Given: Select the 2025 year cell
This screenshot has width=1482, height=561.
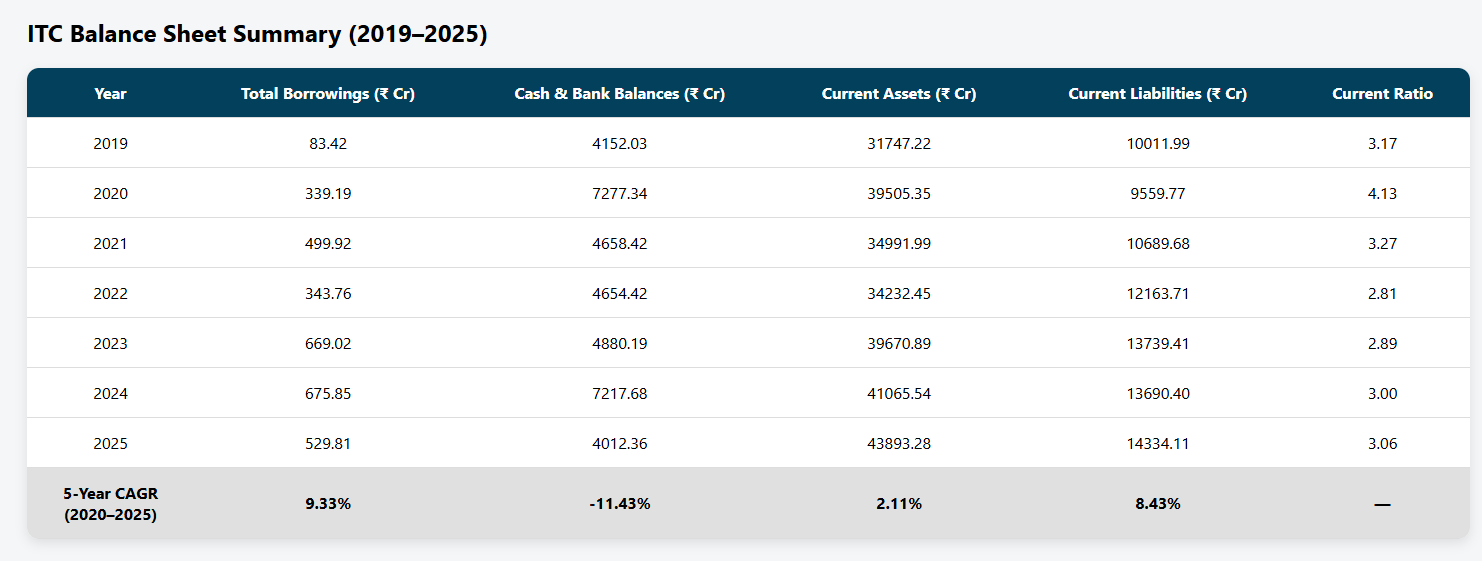Looking at the screenshot, I should [110, 443].
